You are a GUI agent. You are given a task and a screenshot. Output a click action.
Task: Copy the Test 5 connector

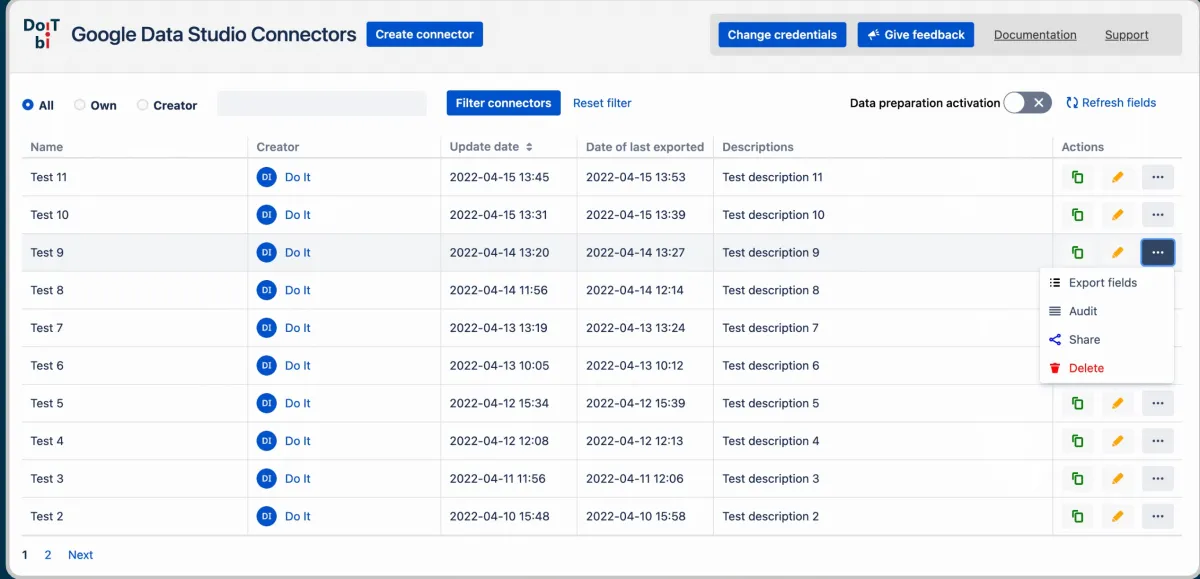[1077, 403]
